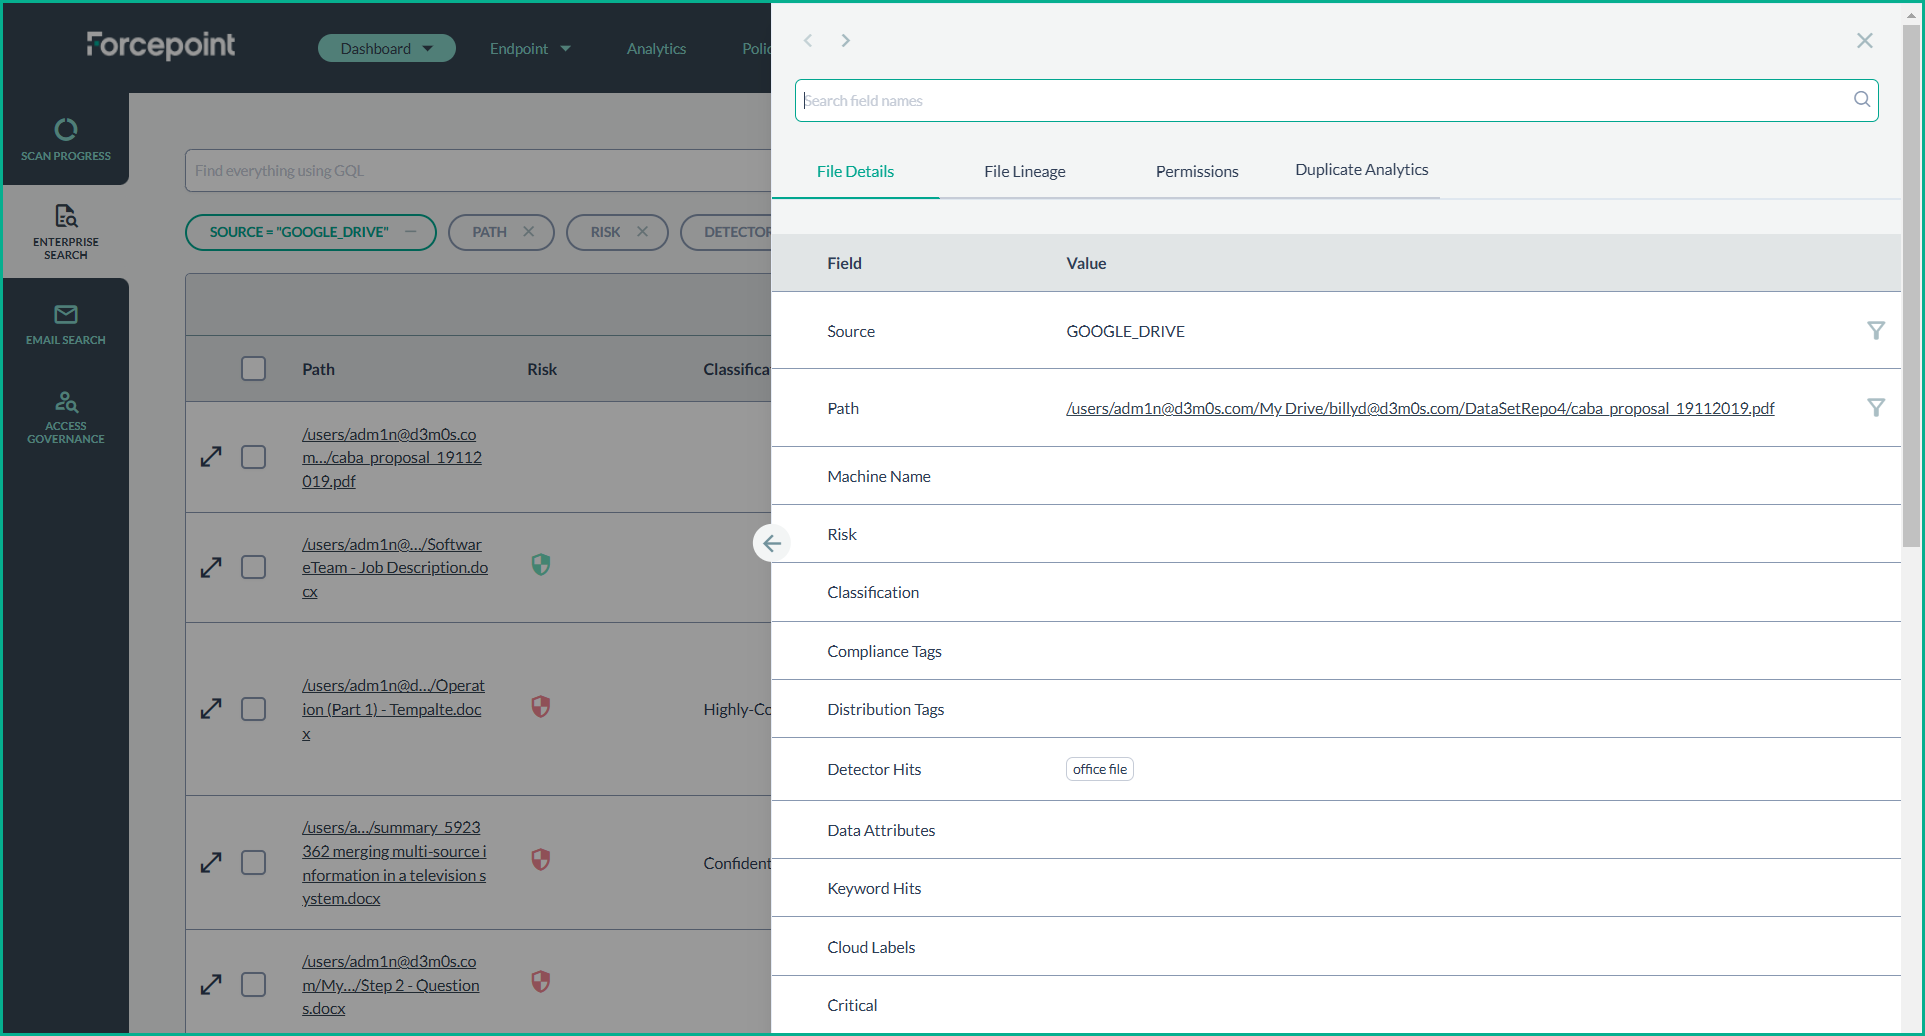Focus the Search field names input
The image size is (1925, 1036).
(1320, 100)
